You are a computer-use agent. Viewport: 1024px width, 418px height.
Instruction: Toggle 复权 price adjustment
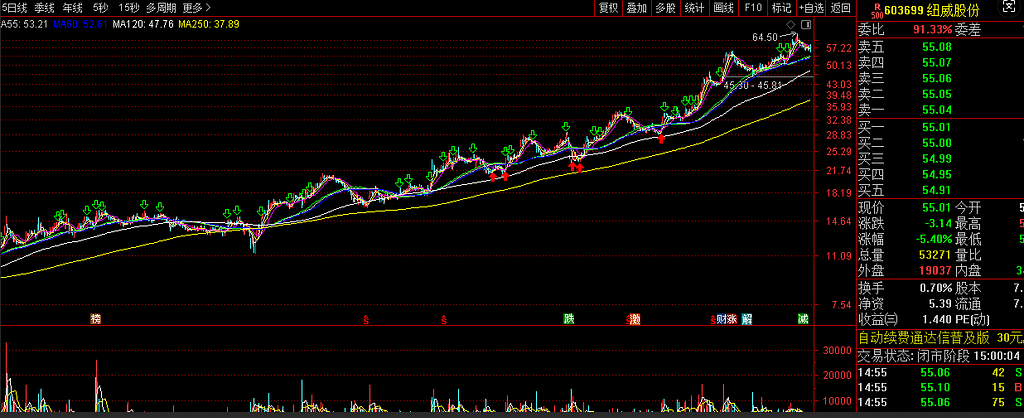tap(608, 8)
